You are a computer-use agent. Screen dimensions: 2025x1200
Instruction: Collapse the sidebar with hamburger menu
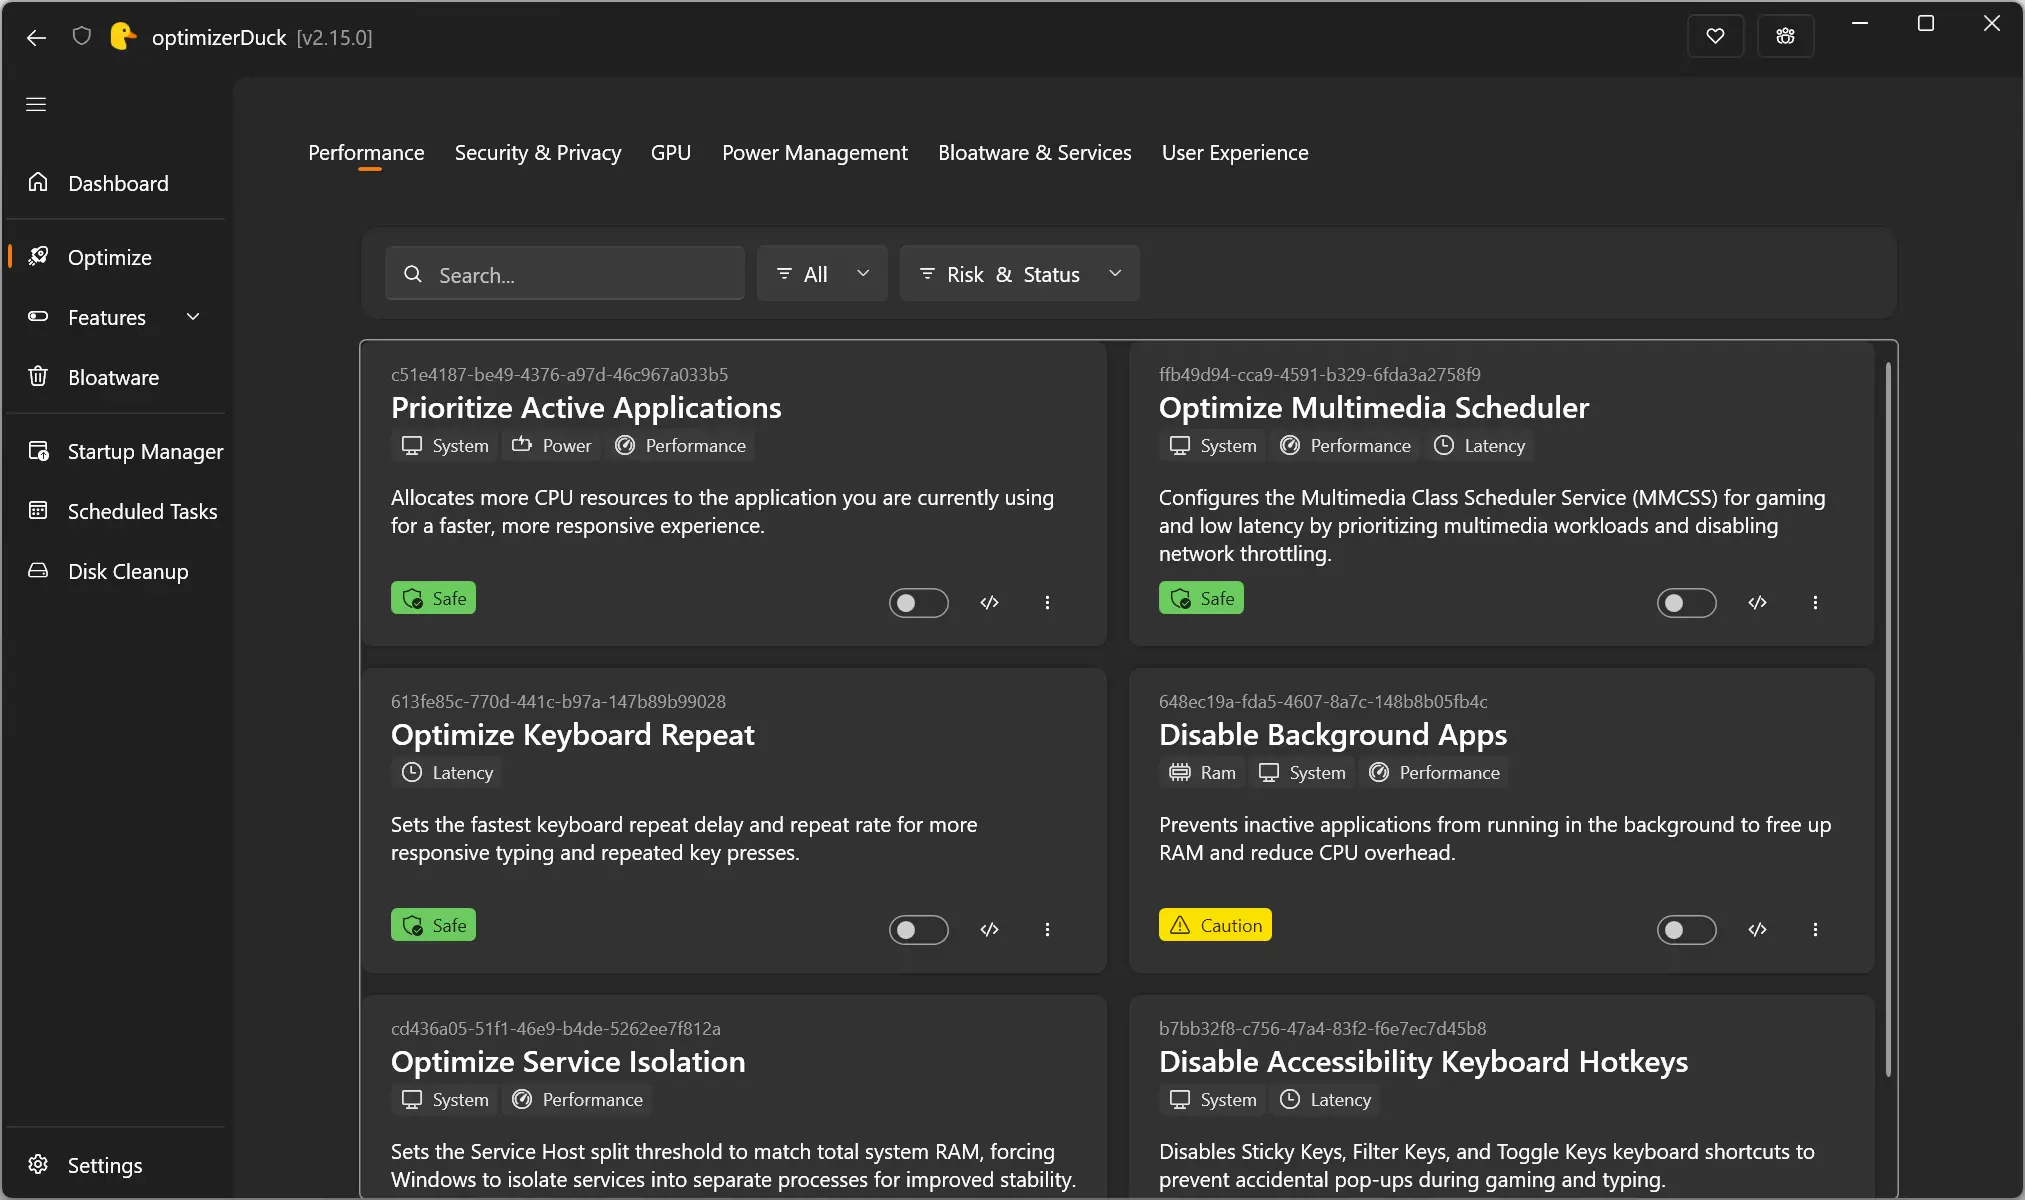click(x=36, y=104)
